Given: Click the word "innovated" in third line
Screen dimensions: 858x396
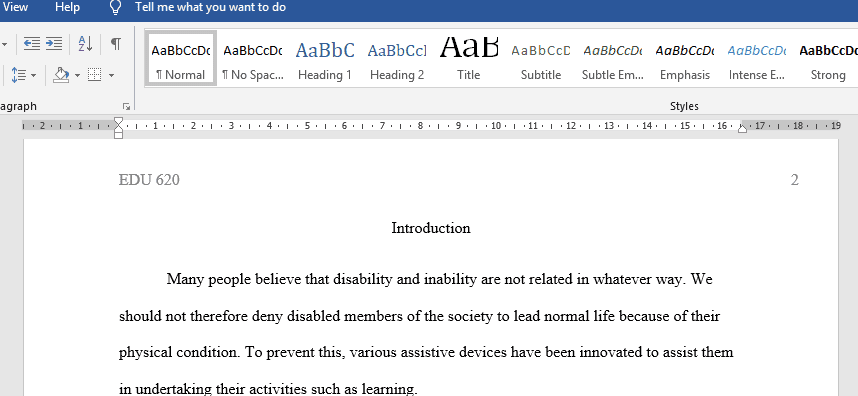Looking at the screenshot, I should coord(611,352).
